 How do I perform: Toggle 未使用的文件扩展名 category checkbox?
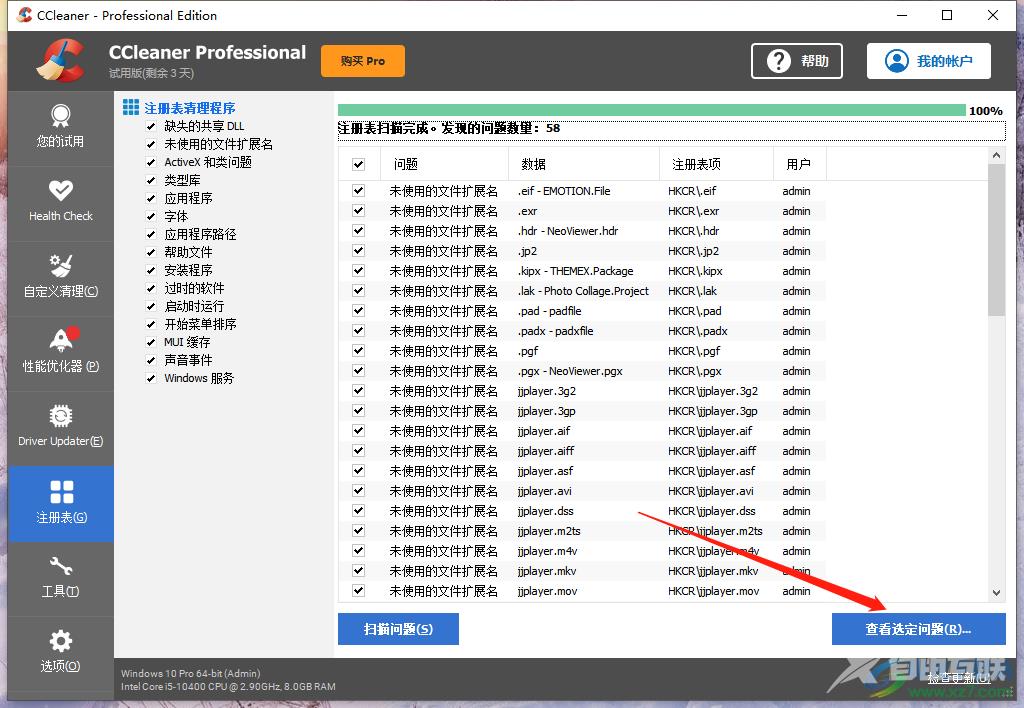151,144
